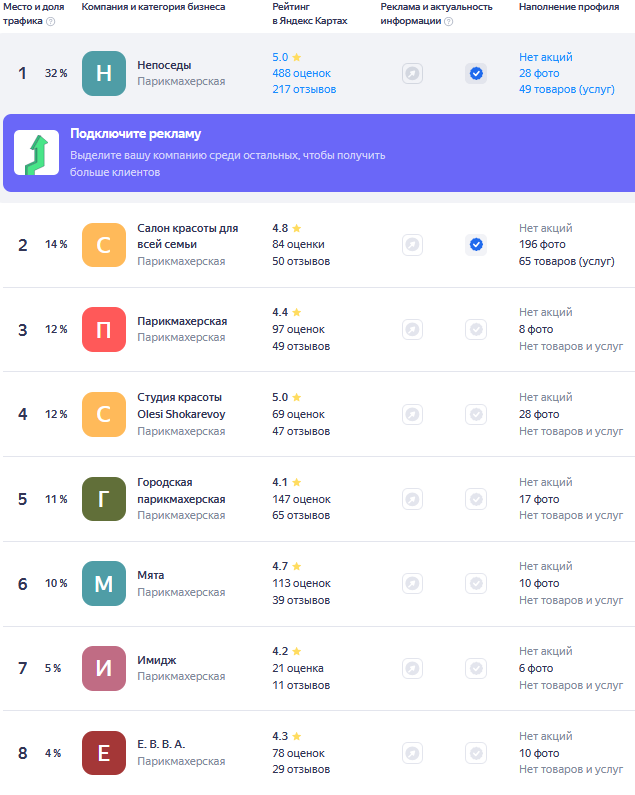Click the Имидж company name
The width and height of the screenshot is (635, 795).
(157, 660)
